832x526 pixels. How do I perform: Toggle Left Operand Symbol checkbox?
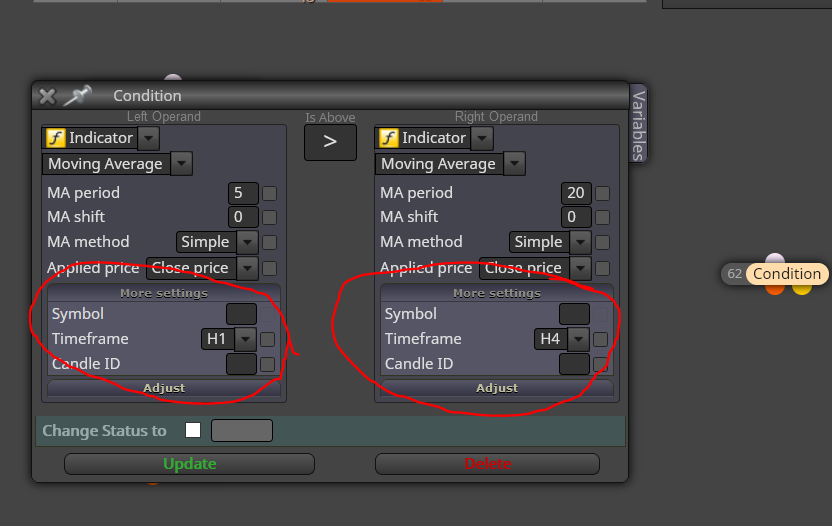(267, 314)
